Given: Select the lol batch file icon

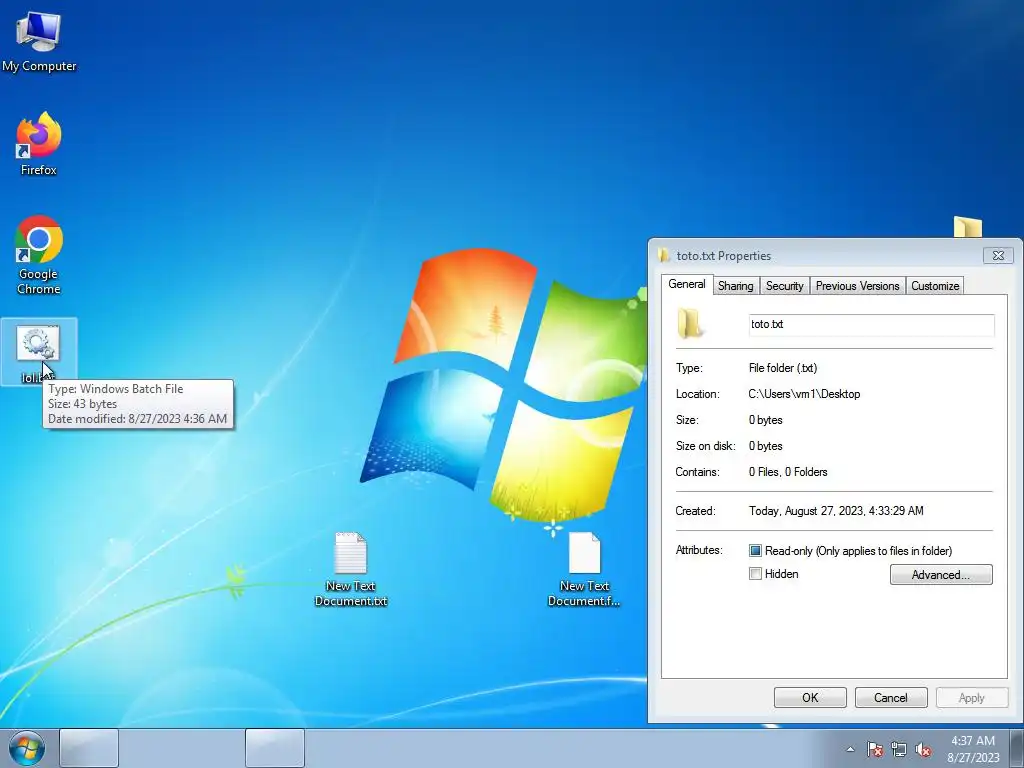Looking at the screenshot, I should tap(39, 351).
